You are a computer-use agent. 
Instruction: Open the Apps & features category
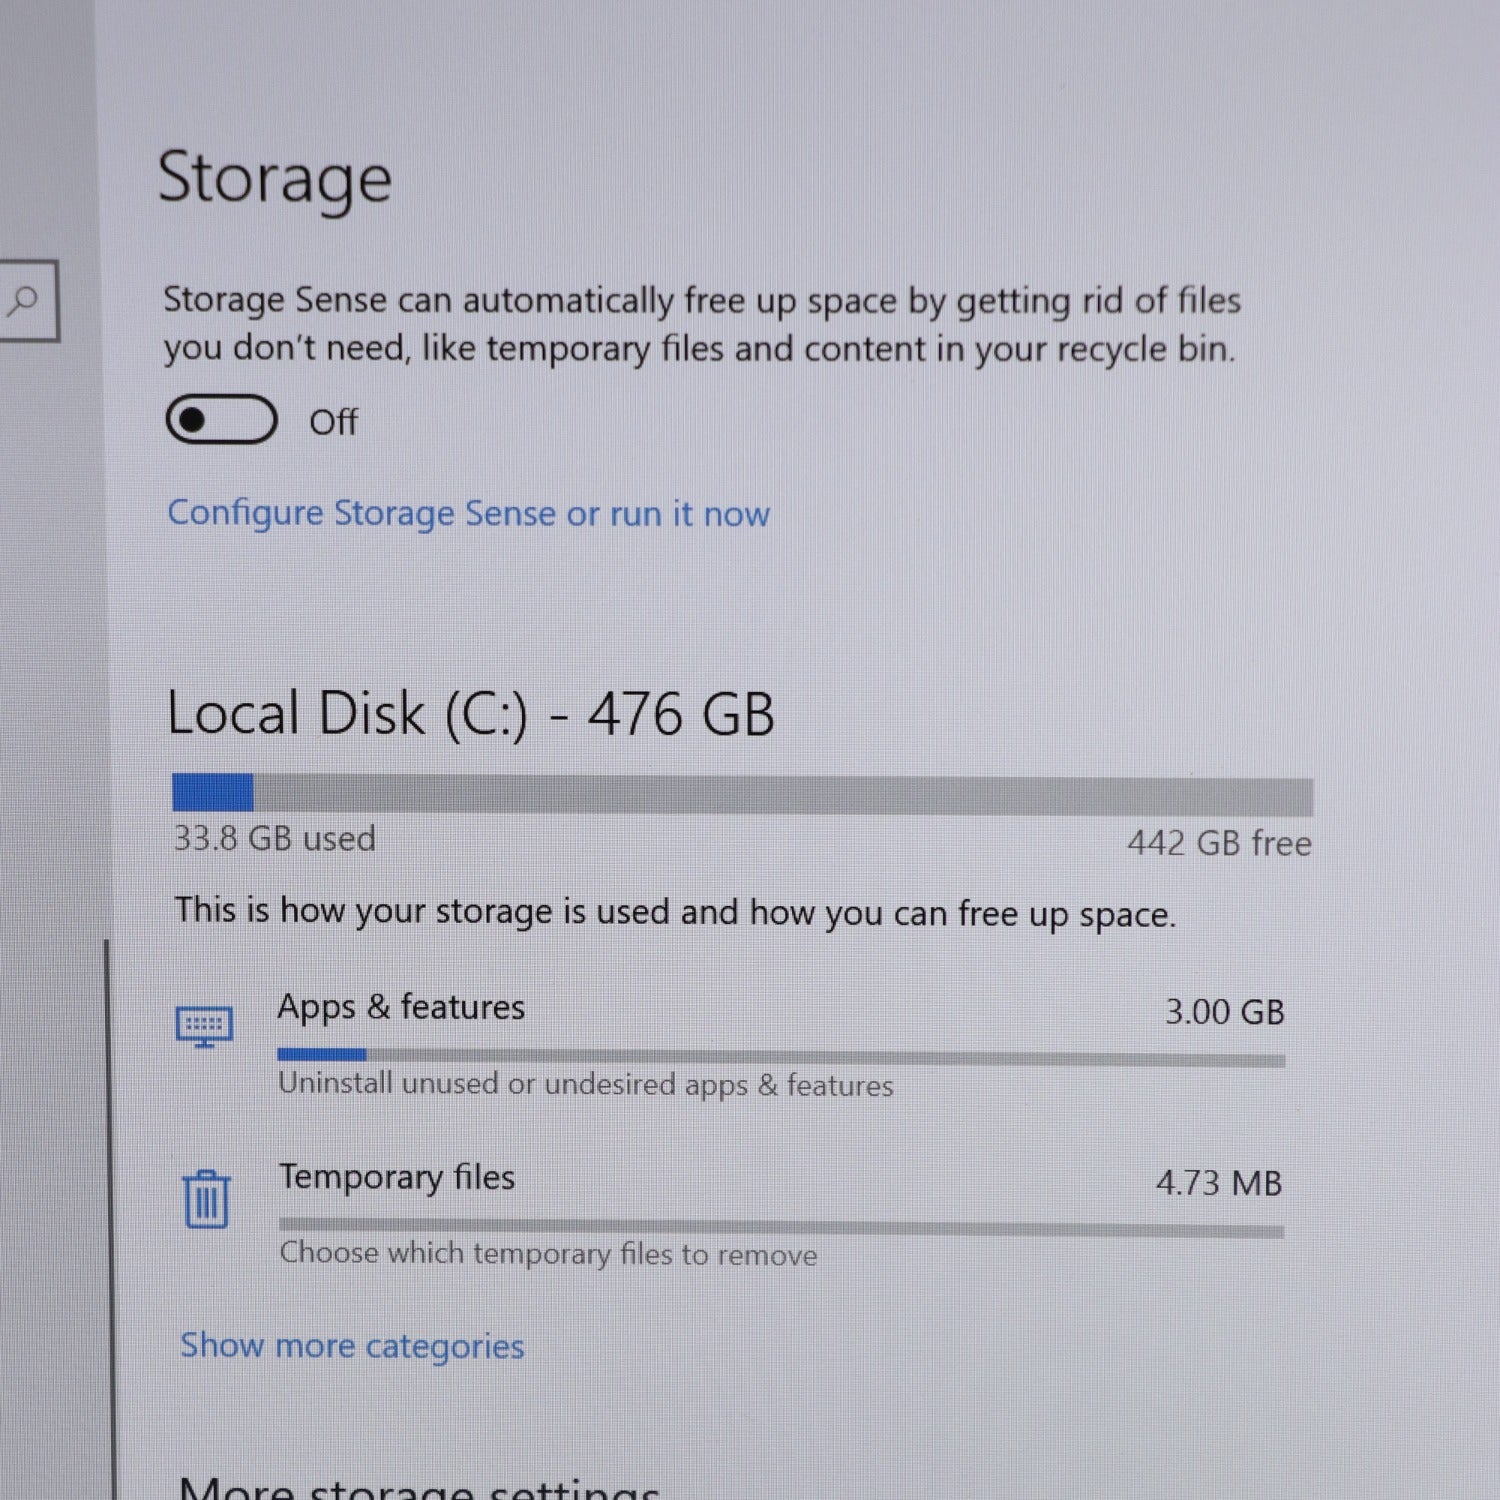(401, 1007)
